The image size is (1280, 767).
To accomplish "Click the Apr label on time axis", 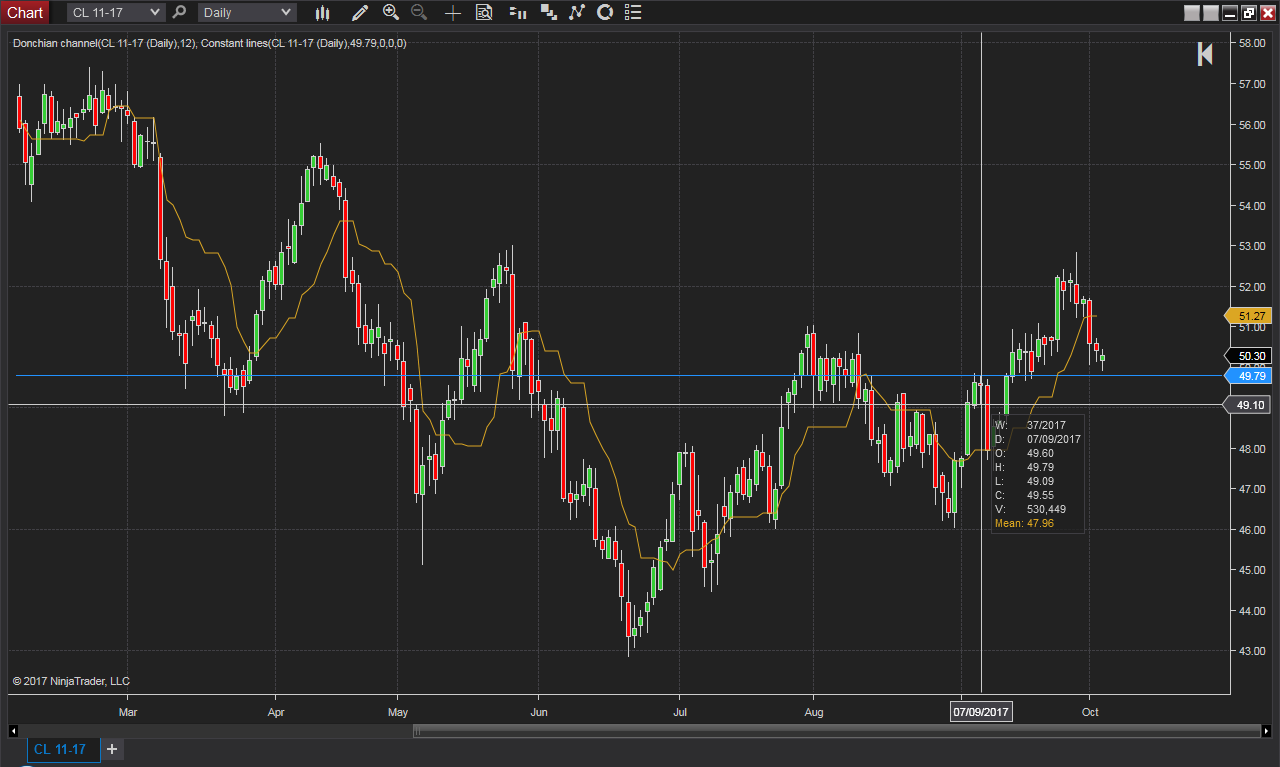I will click(276, 712).
